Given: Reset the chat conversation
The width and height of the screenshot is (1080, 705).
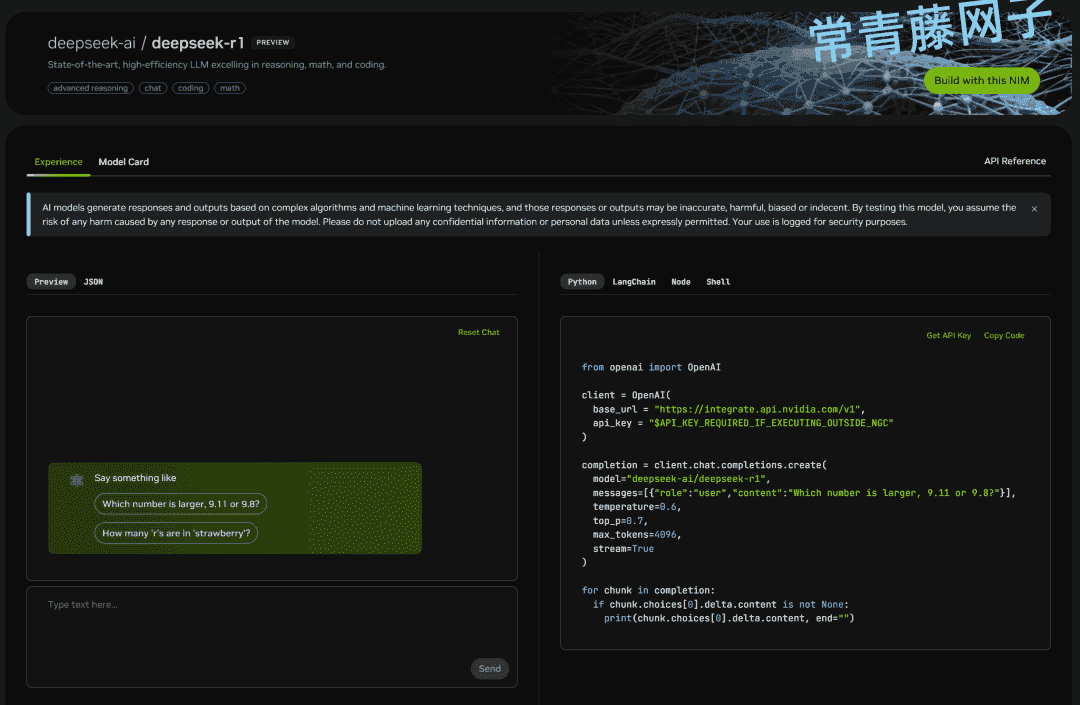Looking at the screenshot, I should tap(479, 333).
